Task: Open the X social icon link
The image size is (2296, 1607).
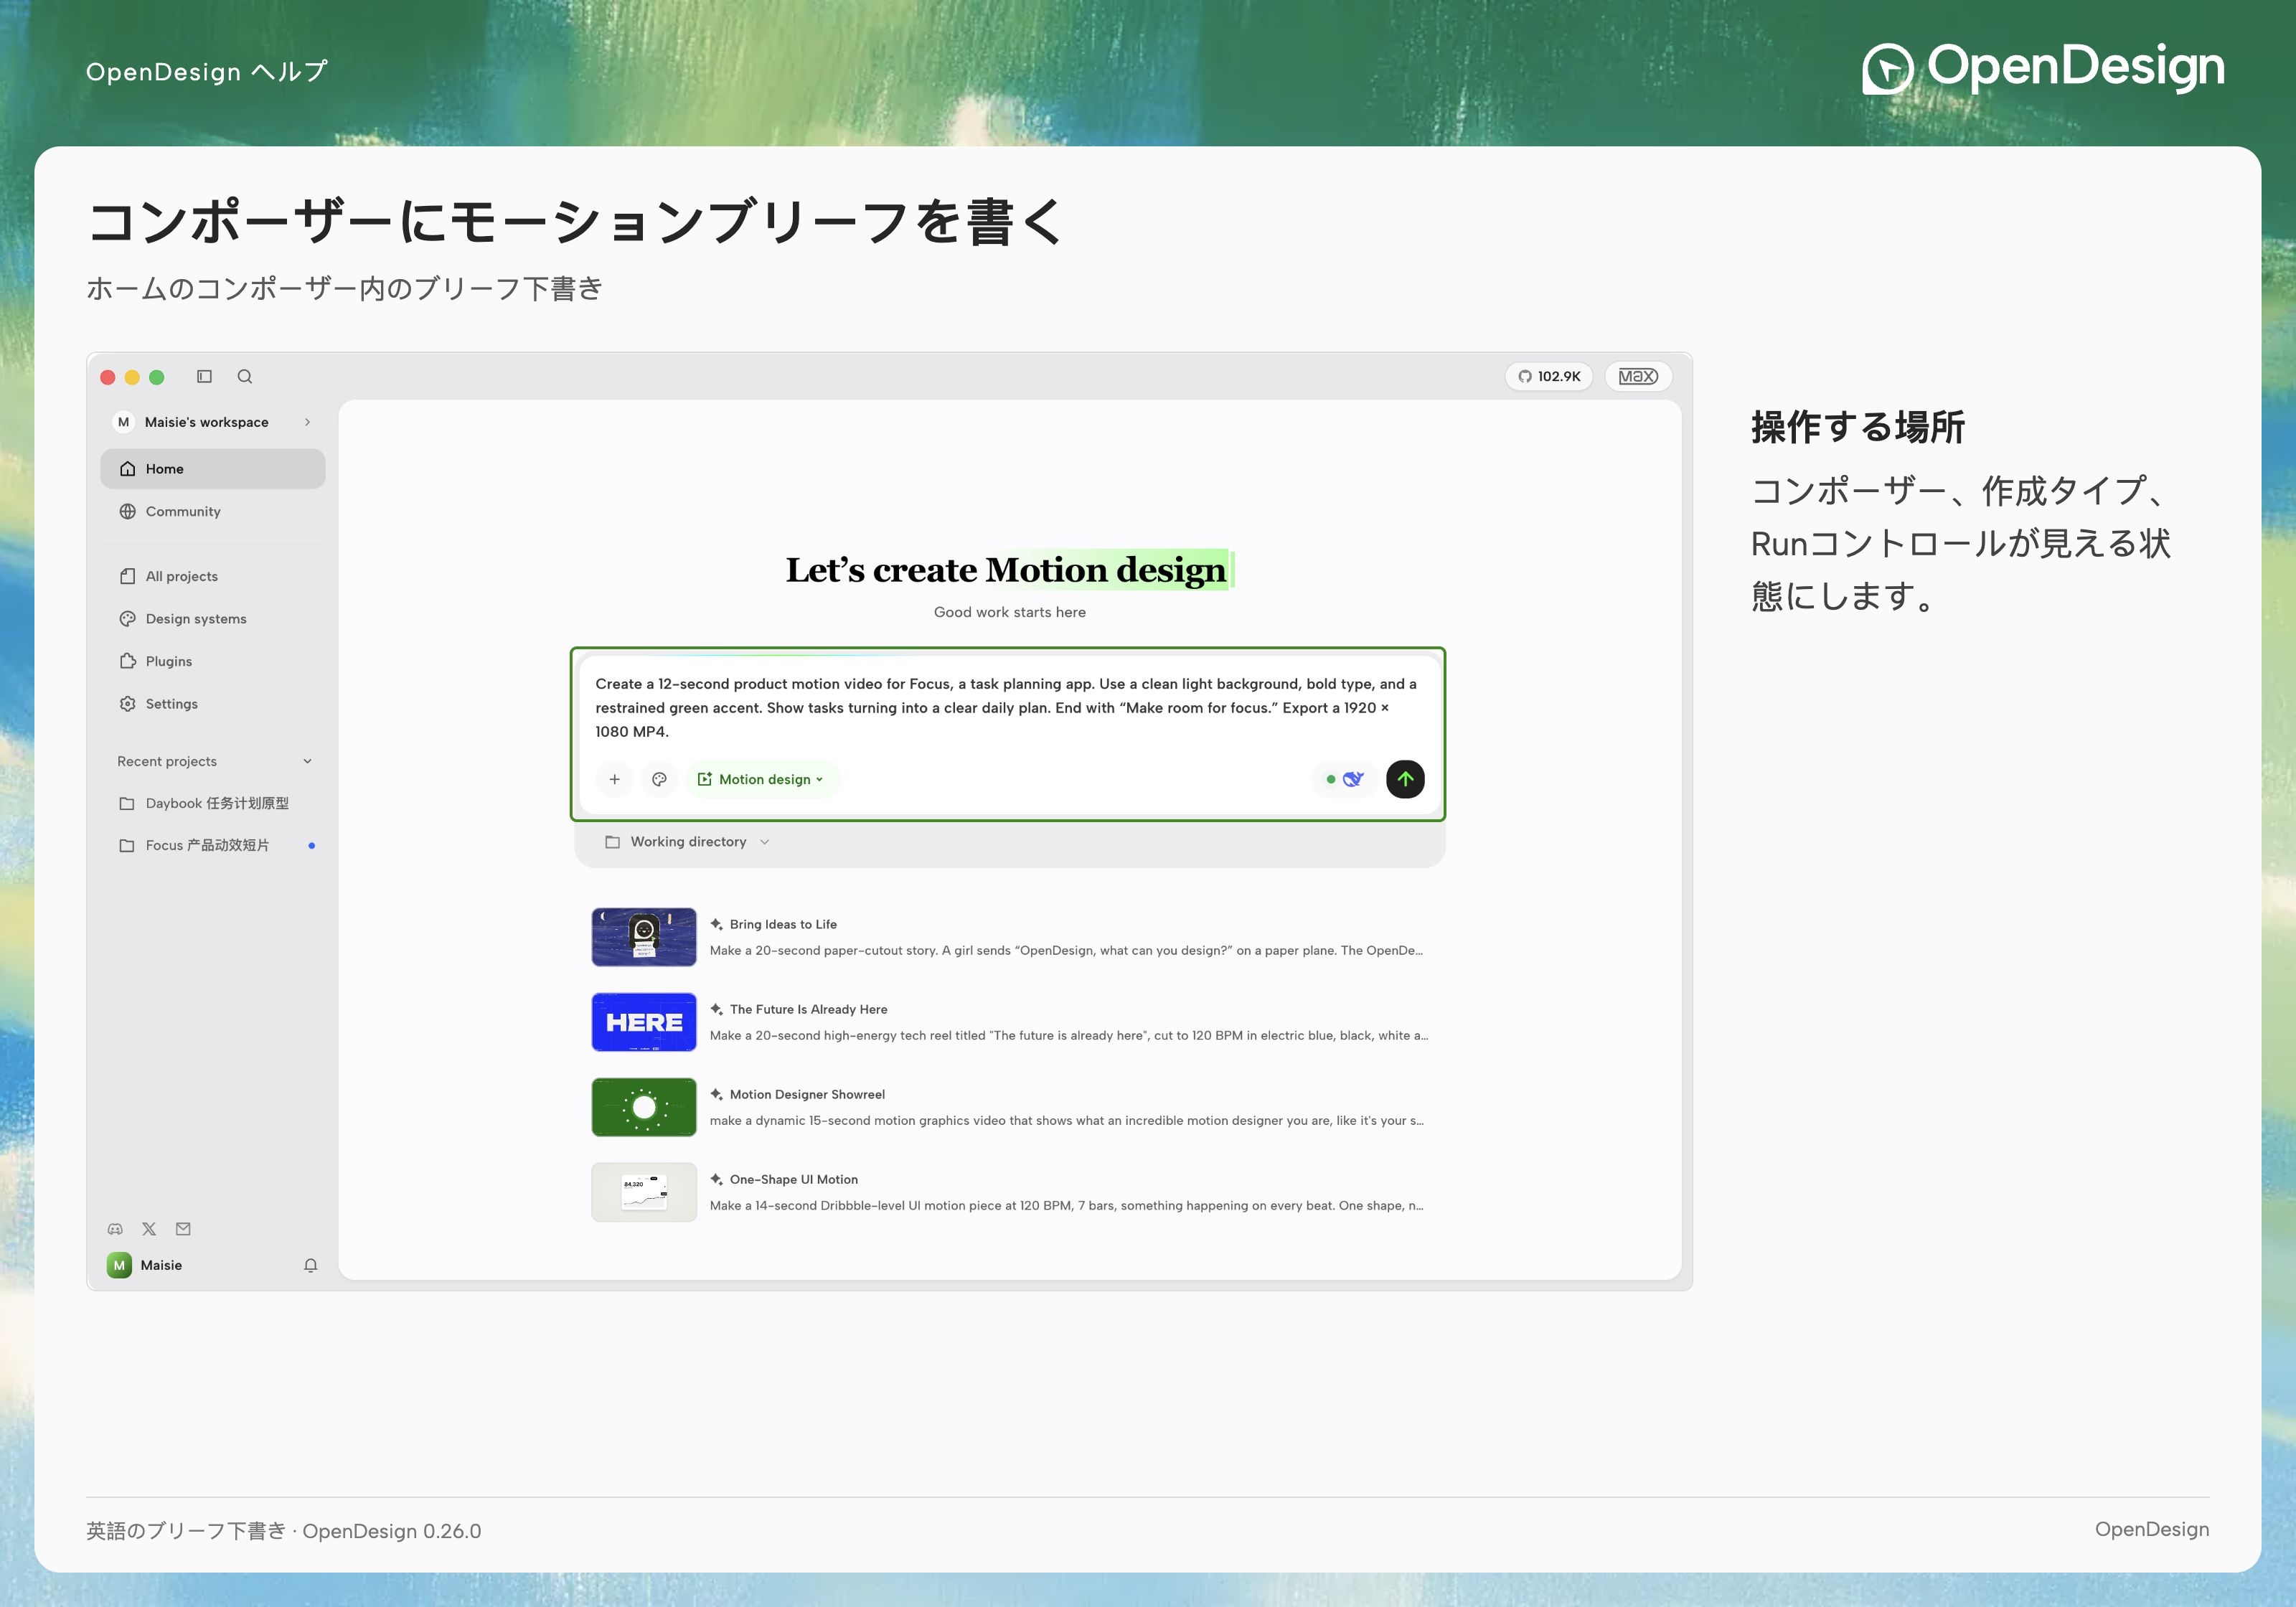Action: coord(149,1229)
